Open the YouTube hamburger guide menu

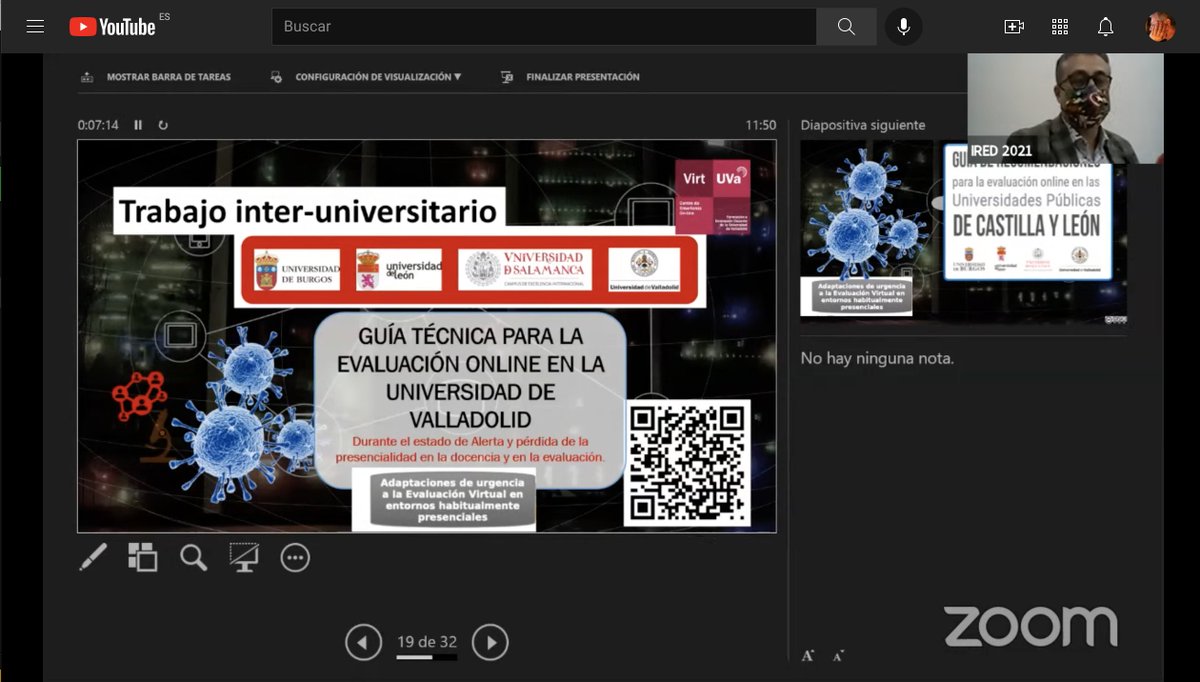tap(35, 27)
